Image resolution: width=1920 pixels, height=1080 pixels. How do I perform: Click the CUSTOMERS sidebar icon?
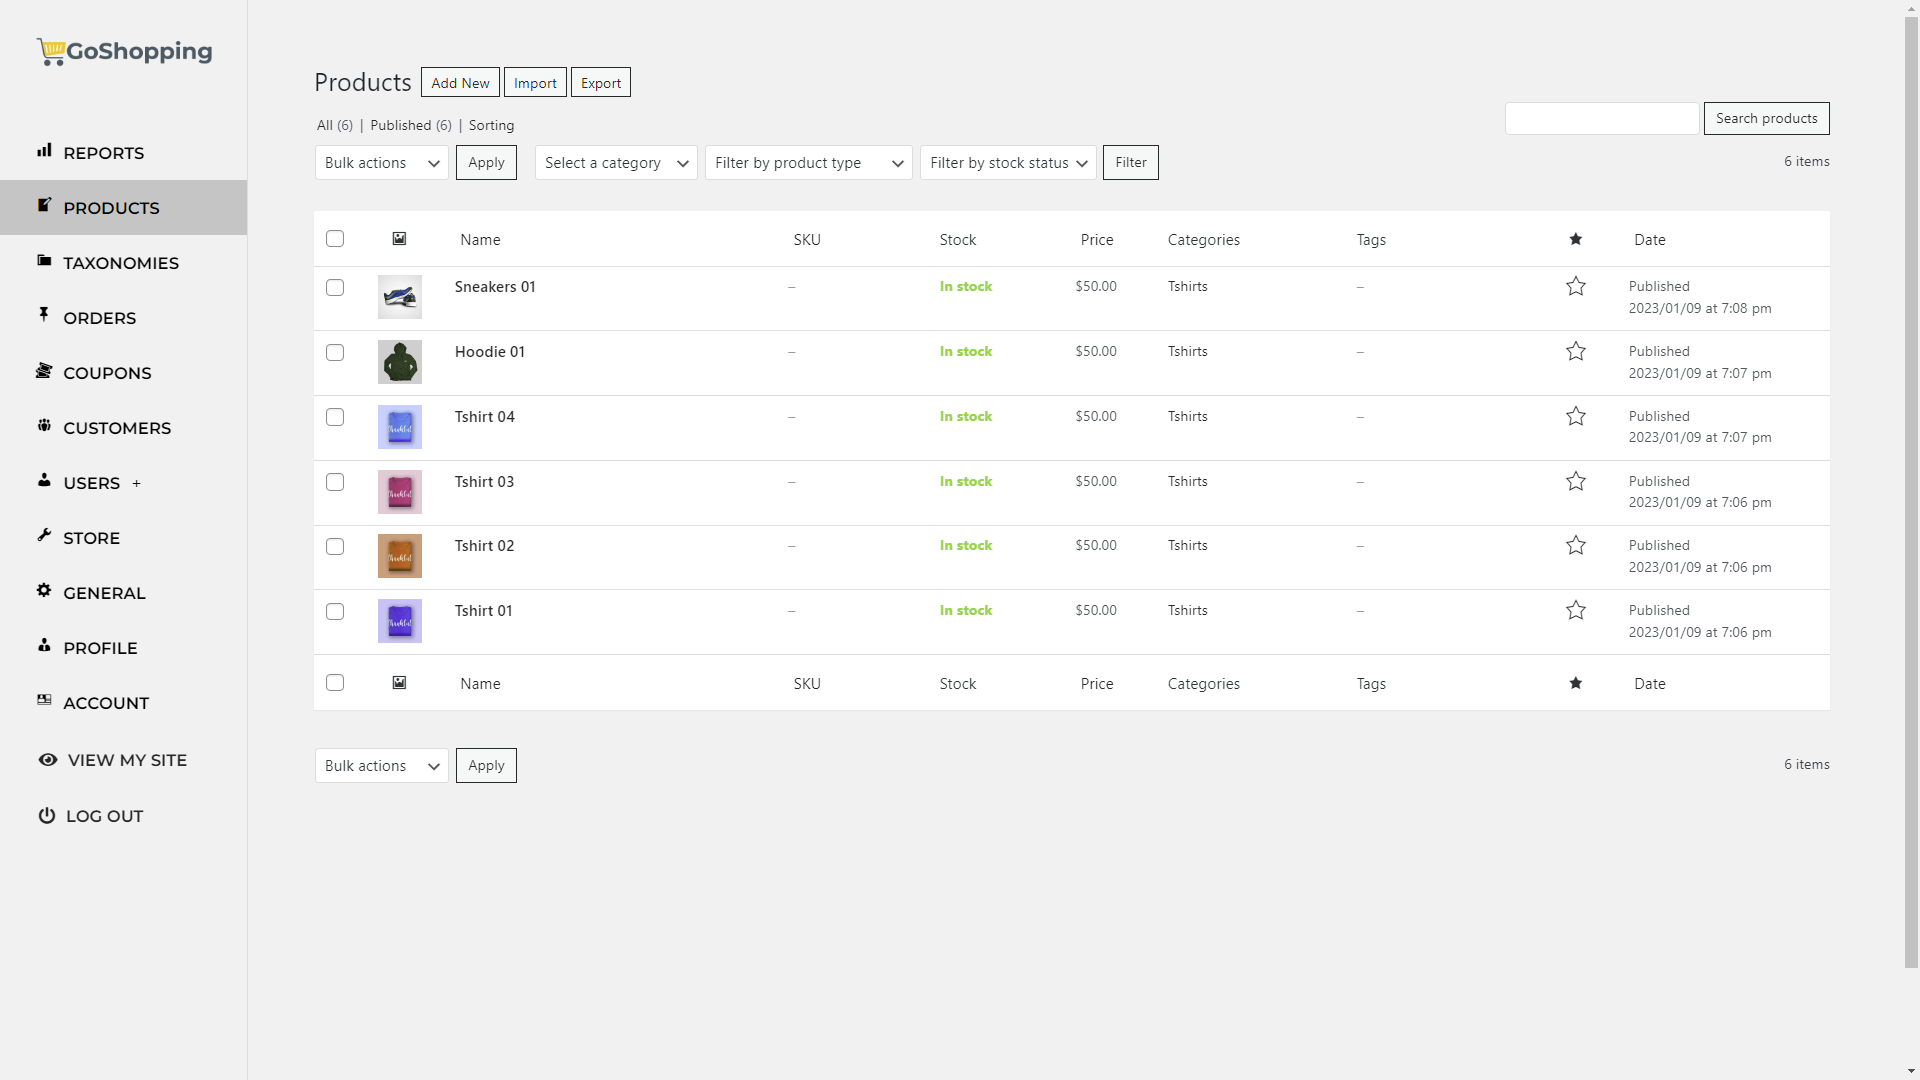coord(44,426)
